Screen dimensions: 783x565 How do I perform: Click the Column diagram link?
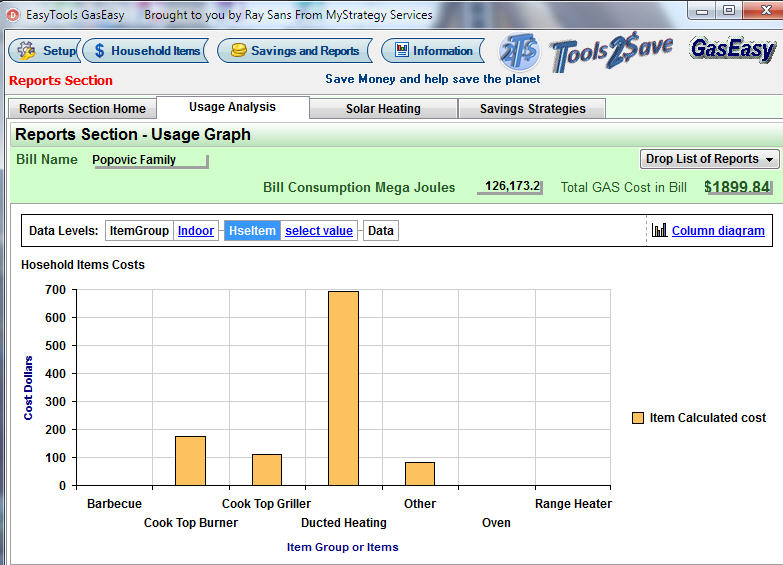[718, 231]
